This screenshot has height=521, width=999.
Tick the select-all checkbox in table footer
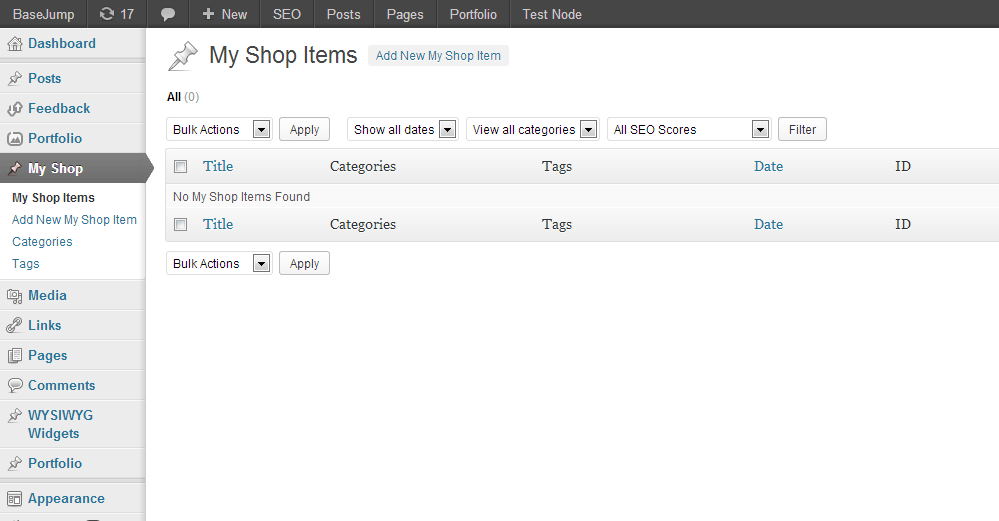click(x=181, y=224)
